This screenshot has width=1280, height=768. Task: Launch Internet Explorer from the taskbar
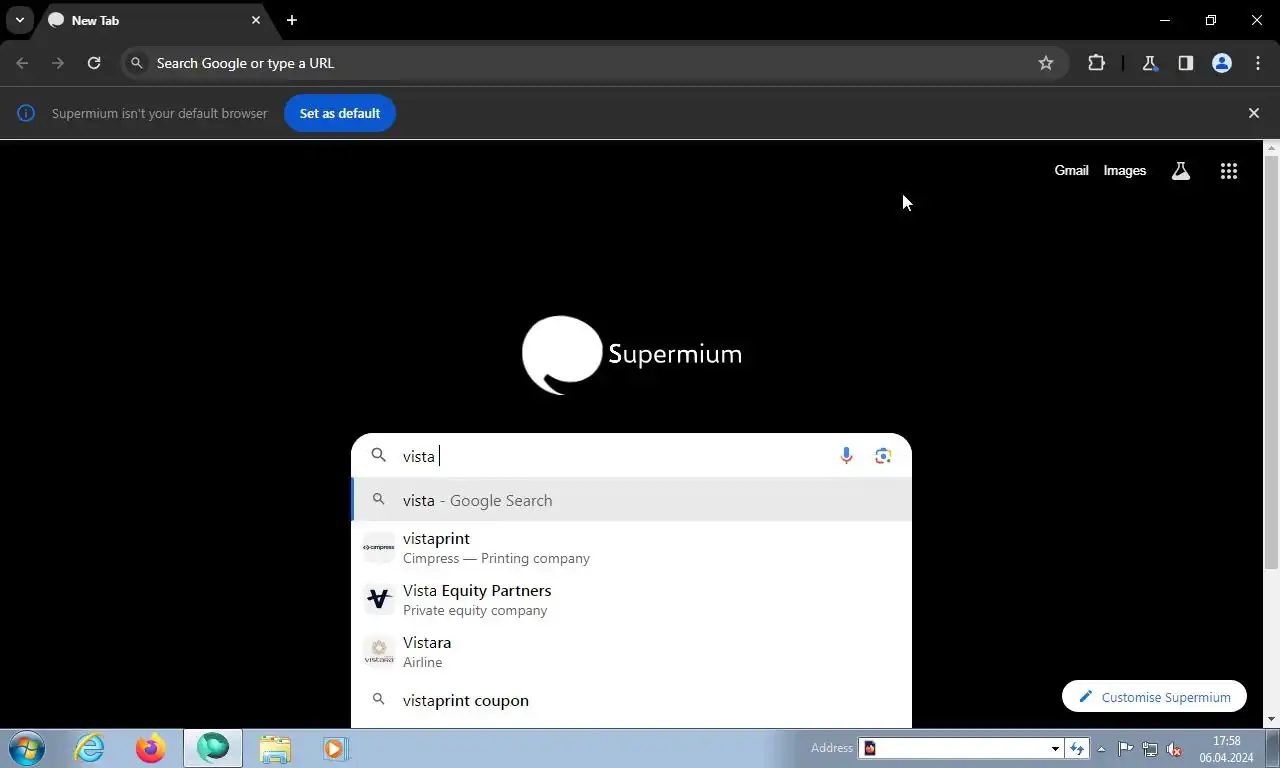pos(90,748)
